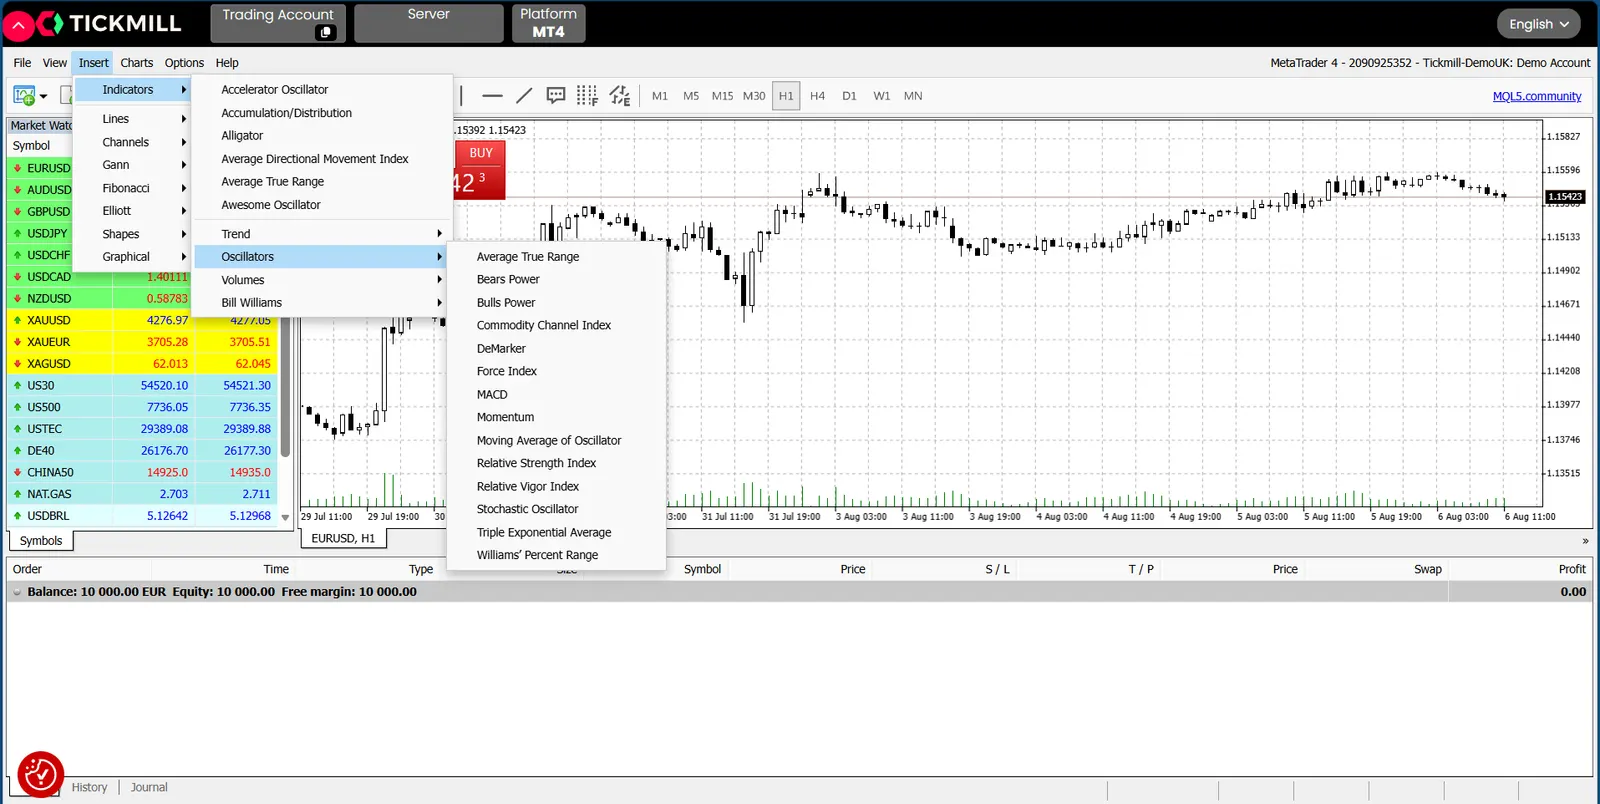Image resolution: width=1600 pixels, height=804 pixels.
Task: Open the Help menu
Action: point(227,63)
